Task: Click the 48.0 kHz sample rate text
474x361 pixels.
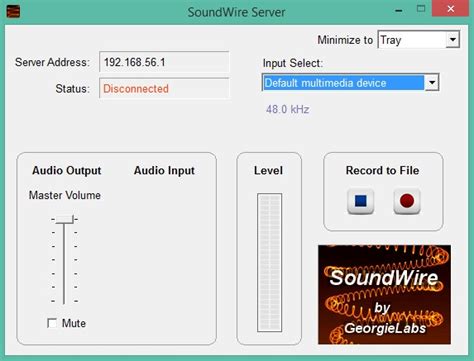Action: (x=288, y=109)
